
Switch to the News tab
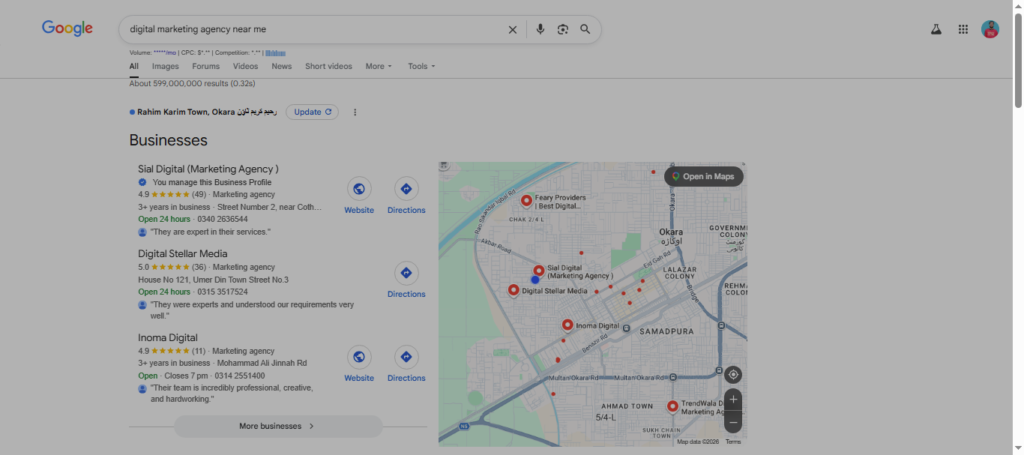tap(281, 66)
